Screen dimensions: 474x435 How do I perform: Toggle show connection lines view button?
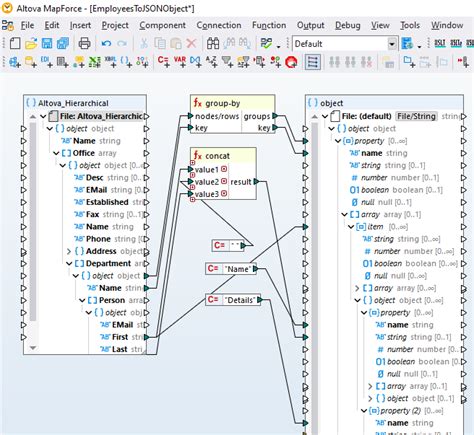pos(313,62)
